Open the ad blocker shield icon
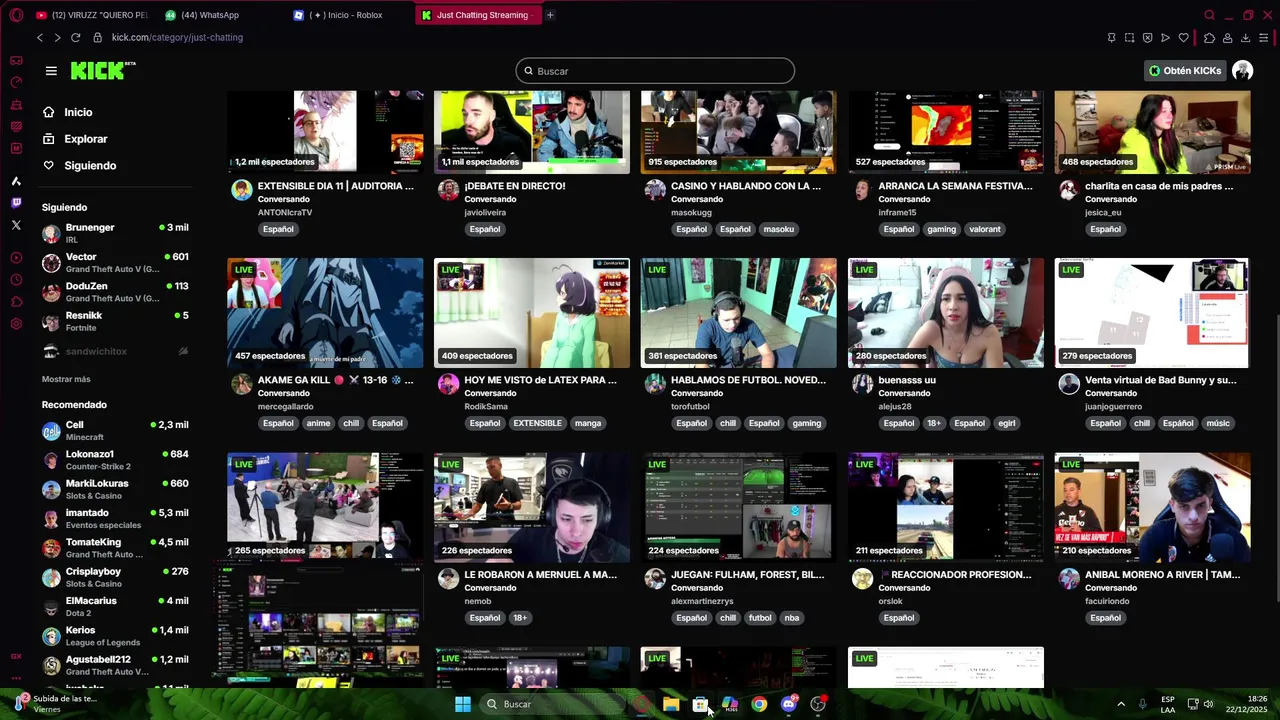Image resolution: width=1280 pixels, height=720 pixels. coord(1147,38)
